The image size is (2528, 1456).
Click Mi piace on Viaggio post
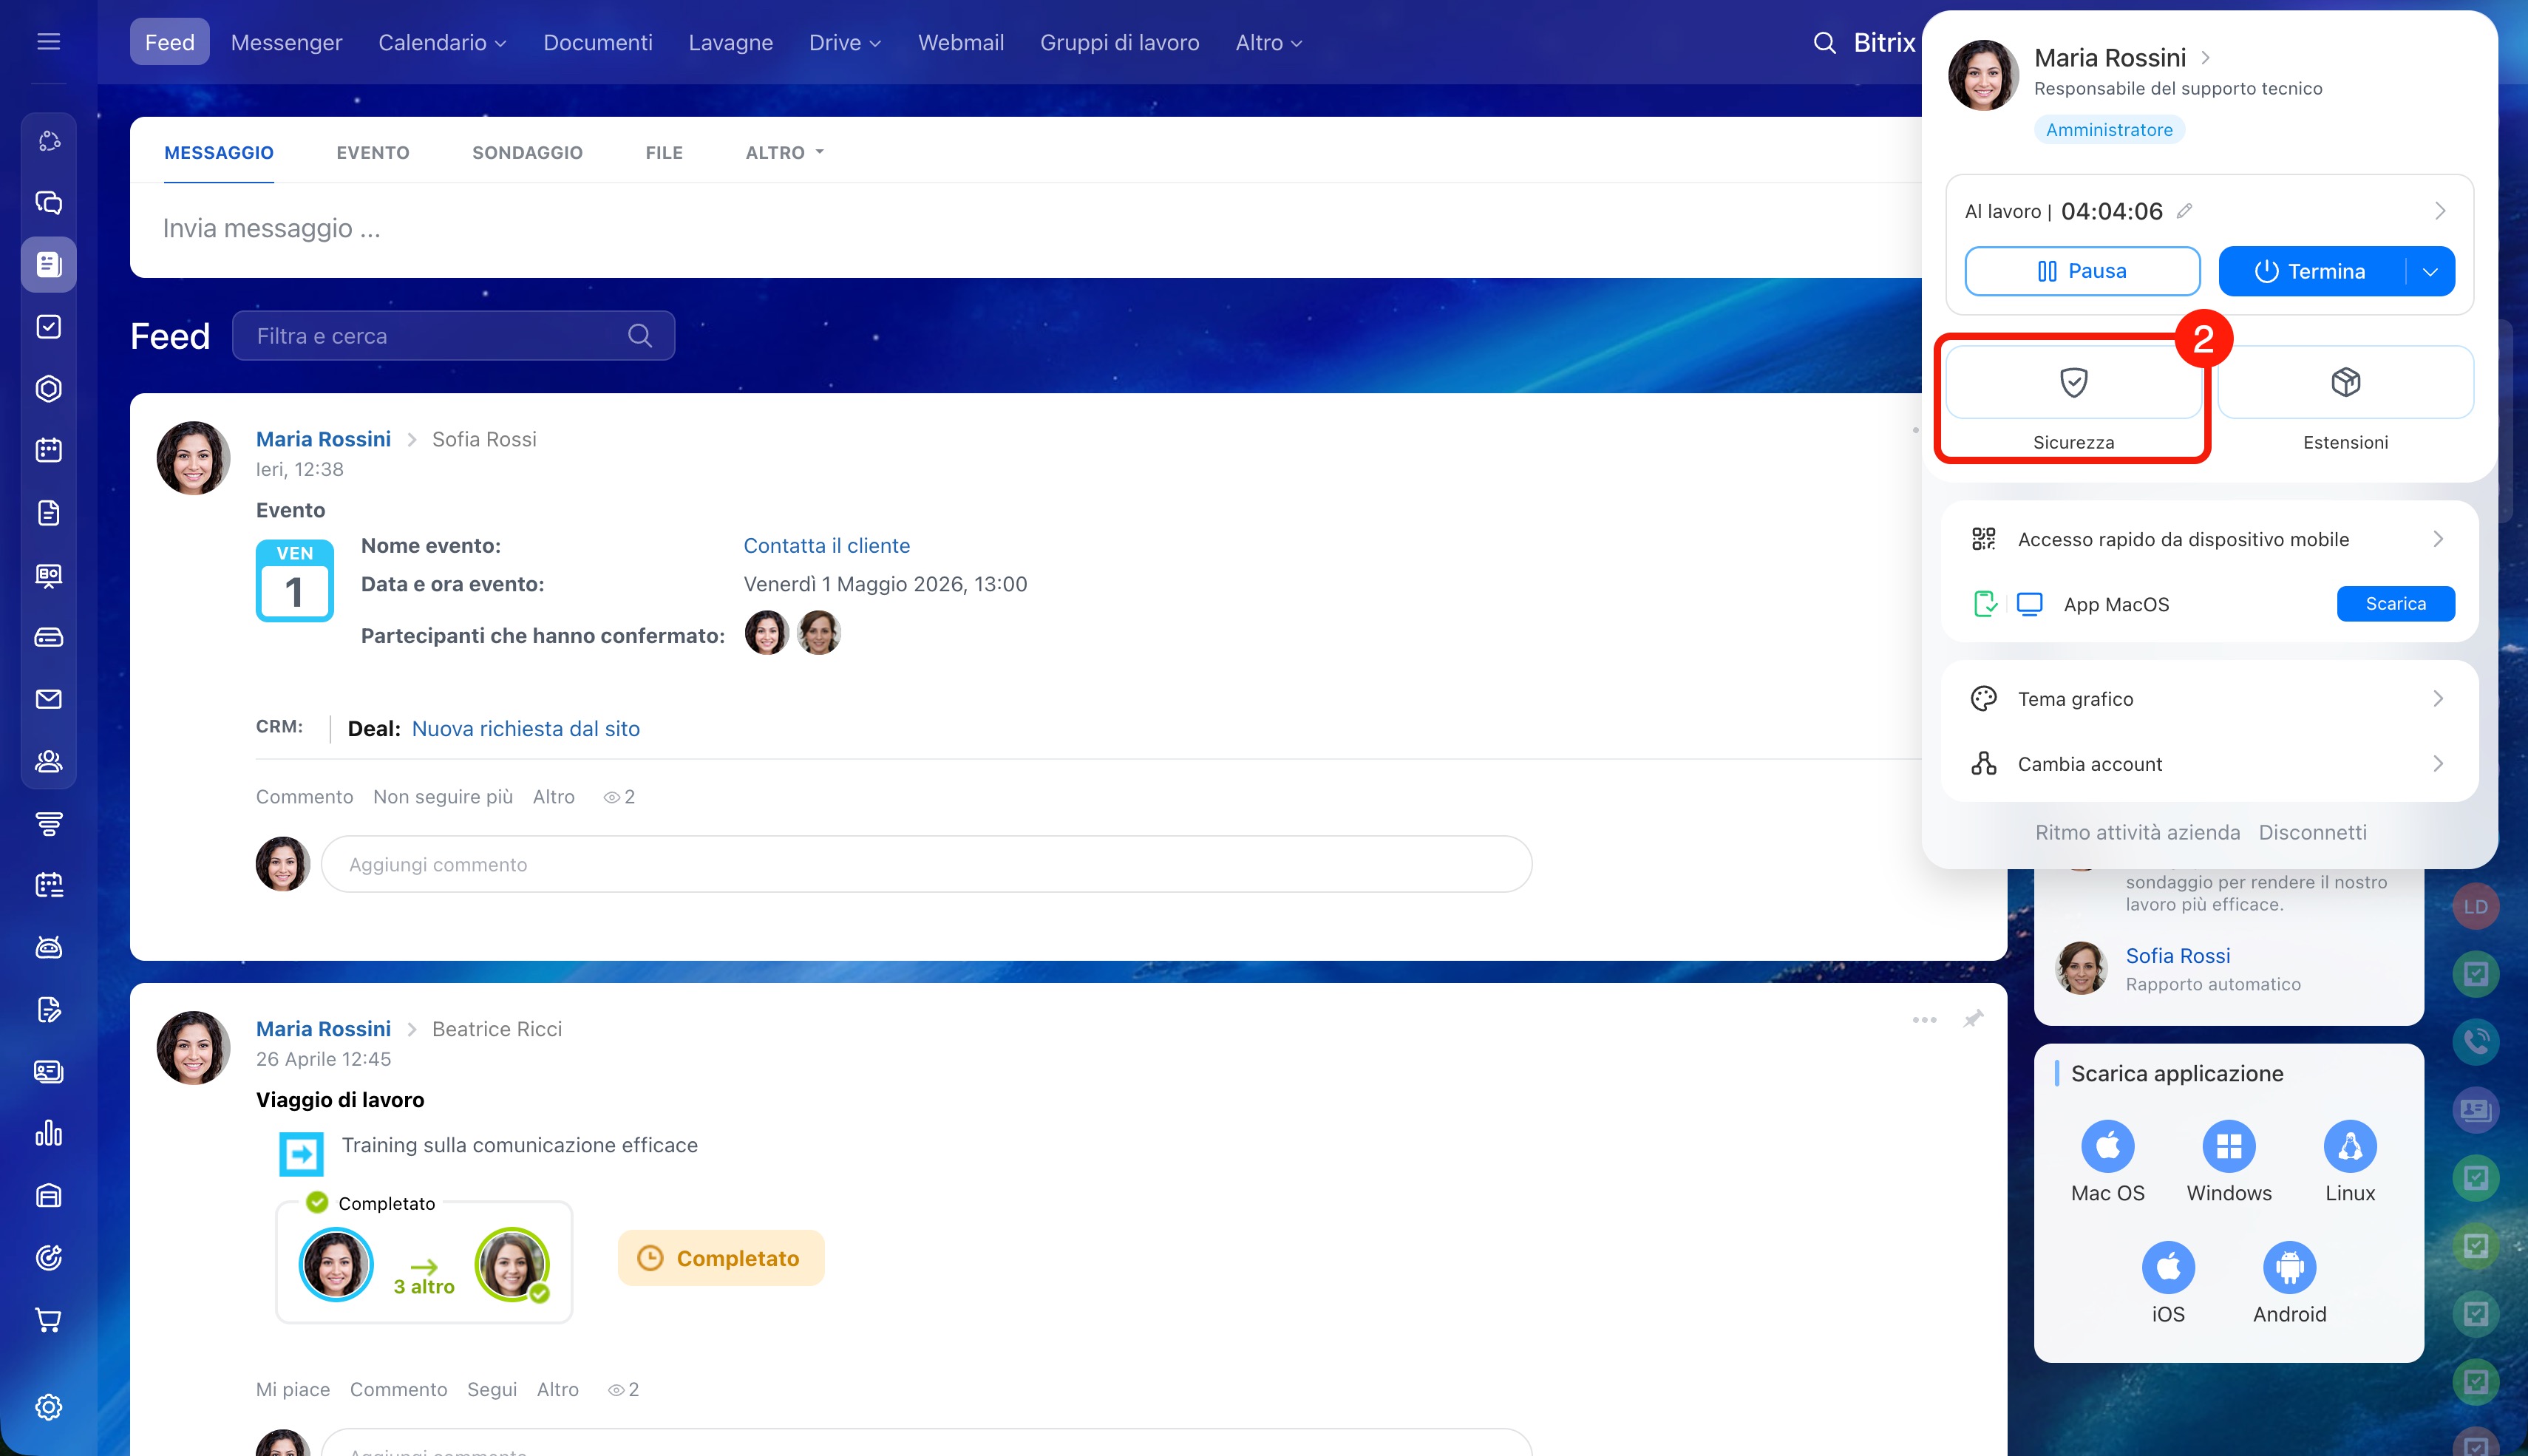[x=292, y=1389]
